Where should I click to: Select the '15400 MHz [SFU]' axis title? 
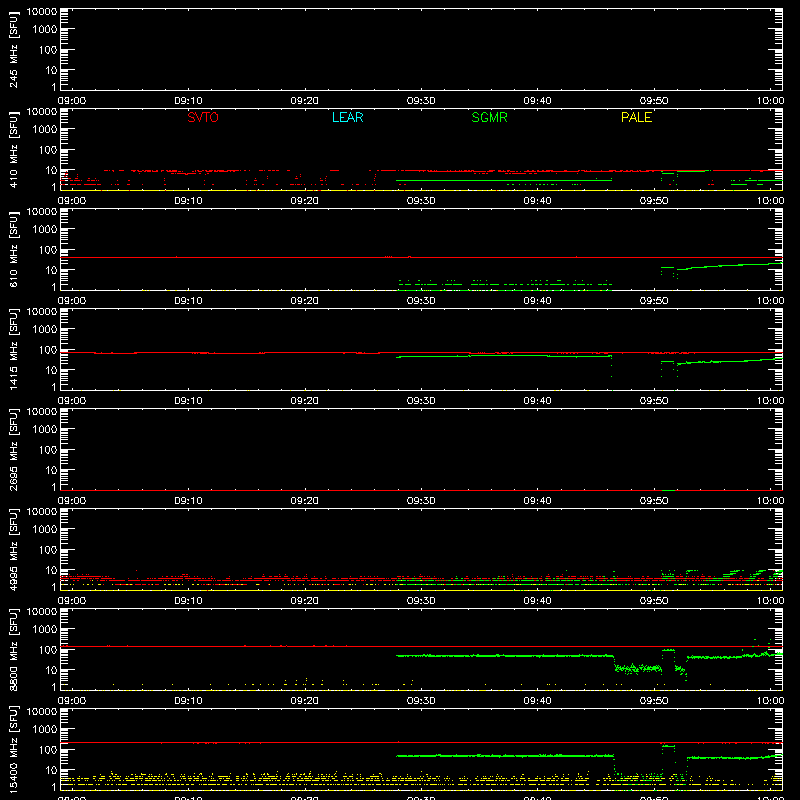pyautogui.click(x=13, y=749)
